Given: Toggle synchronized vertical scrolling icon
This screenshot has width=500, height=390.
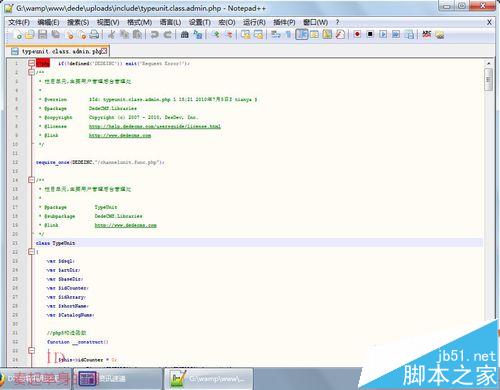Looking at the screenshot, I should pyautogui.click(x=246, y=34).
